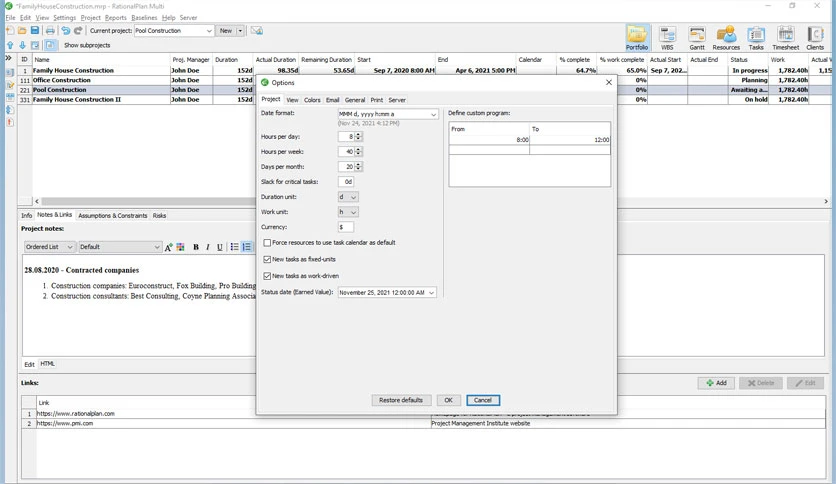Move project down with the down arrow icon
Viewport: 836px width, 484px height.
[22, 45]
